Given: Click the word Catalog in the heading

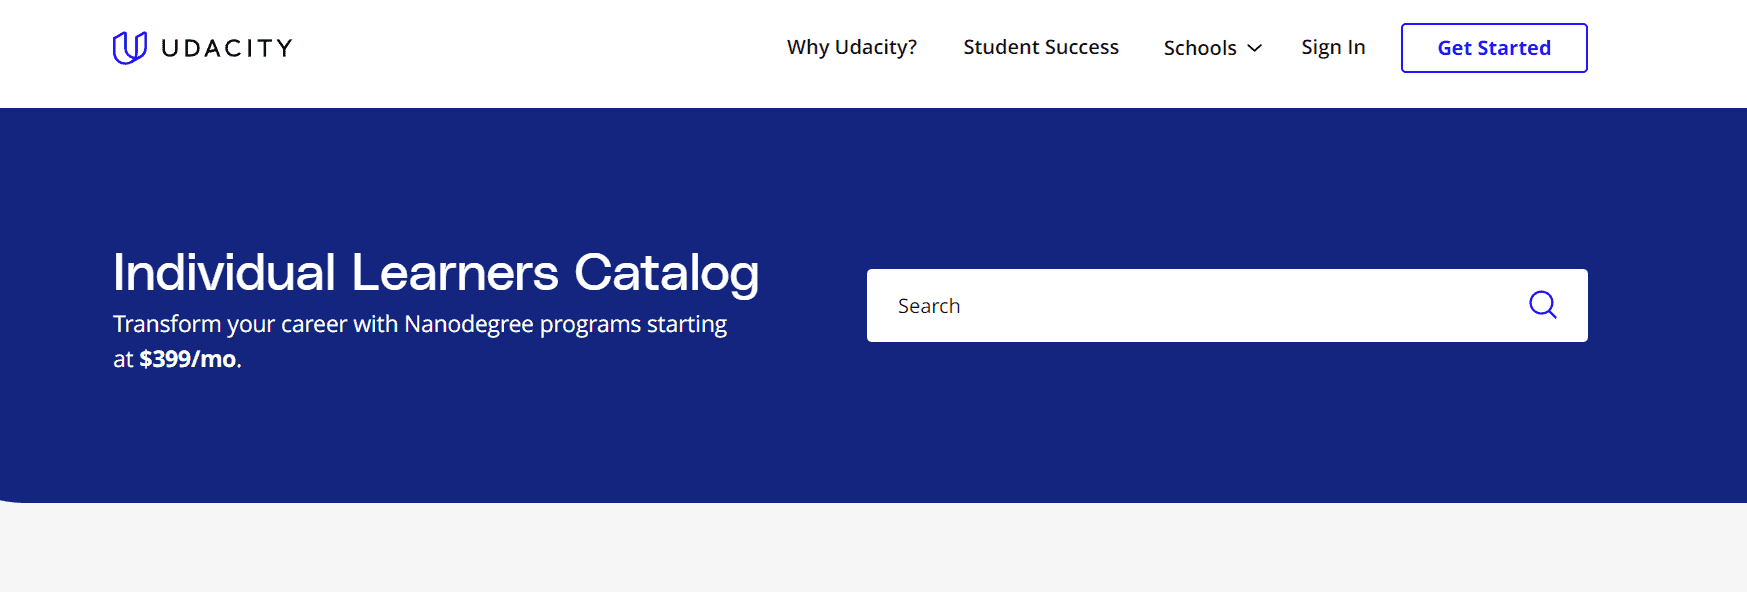Looking at the screenshot, I should (666, 272).
